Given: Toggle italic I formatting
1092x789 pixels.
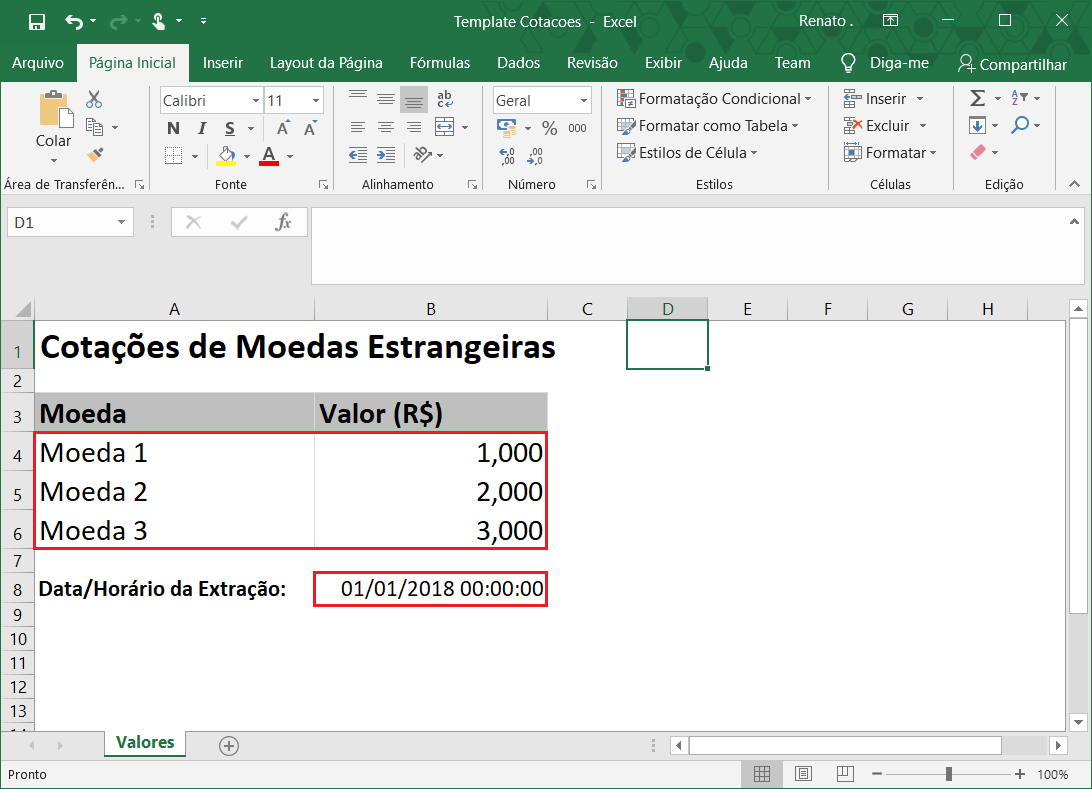Looking at the screenshot, I should click(202, 128).
